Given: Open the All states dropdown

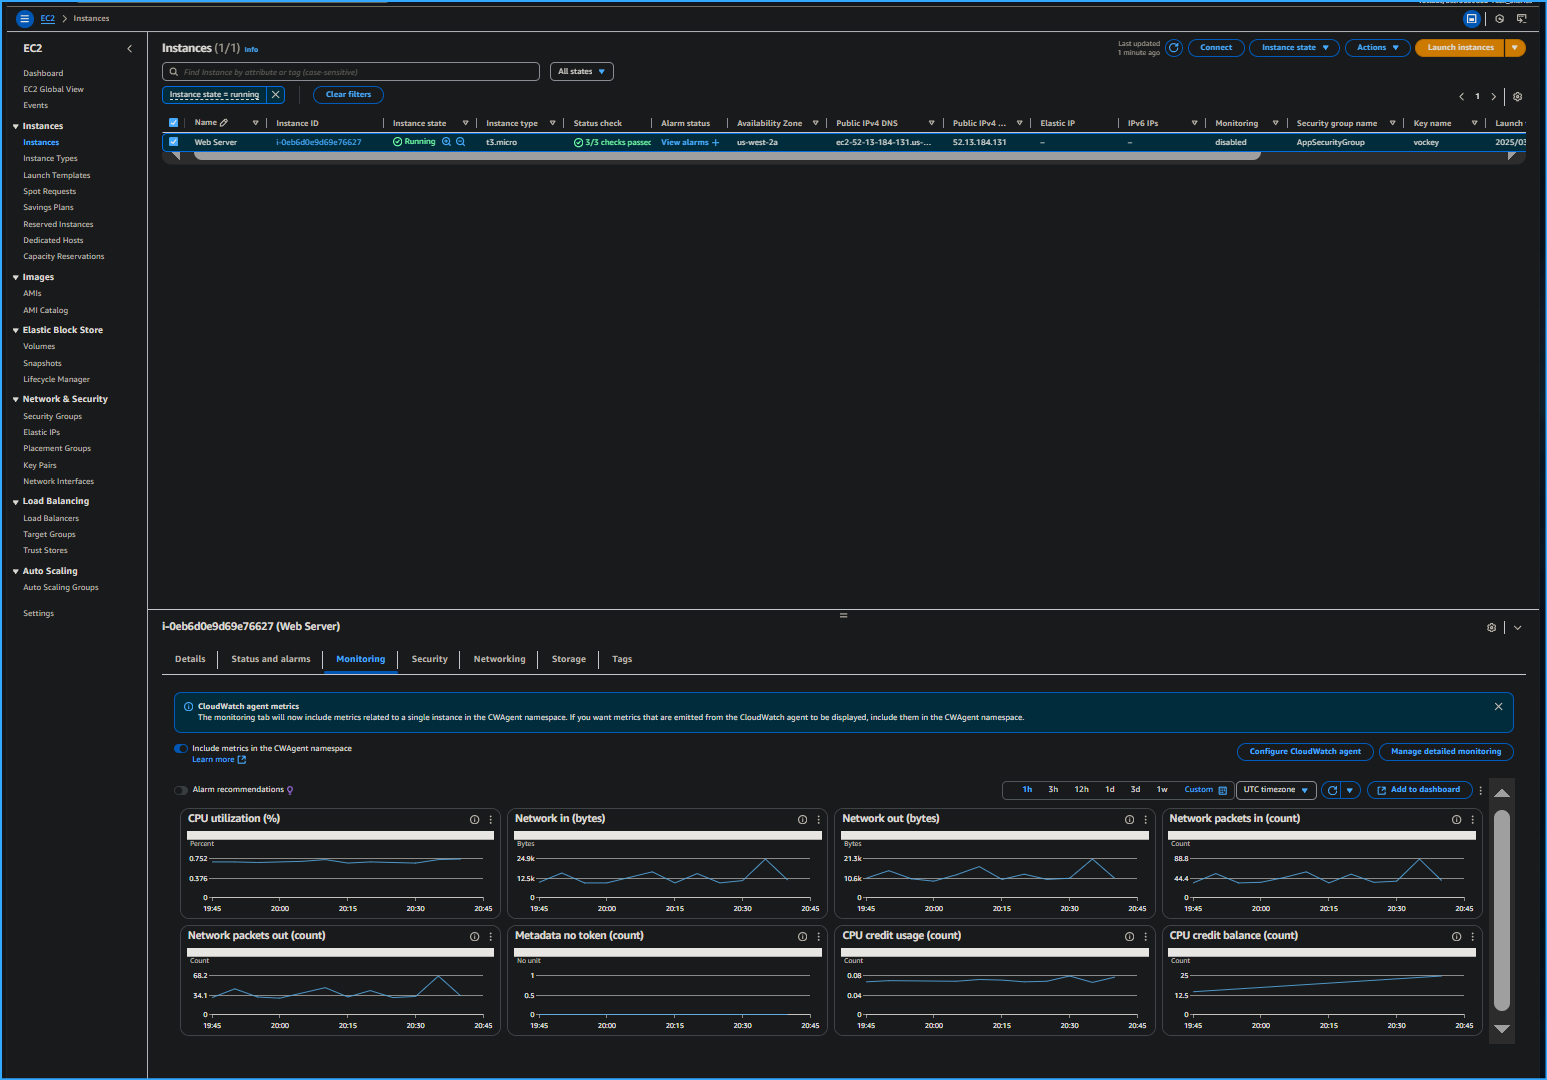Looking at the screenshot, I should (x=581, y=71).
